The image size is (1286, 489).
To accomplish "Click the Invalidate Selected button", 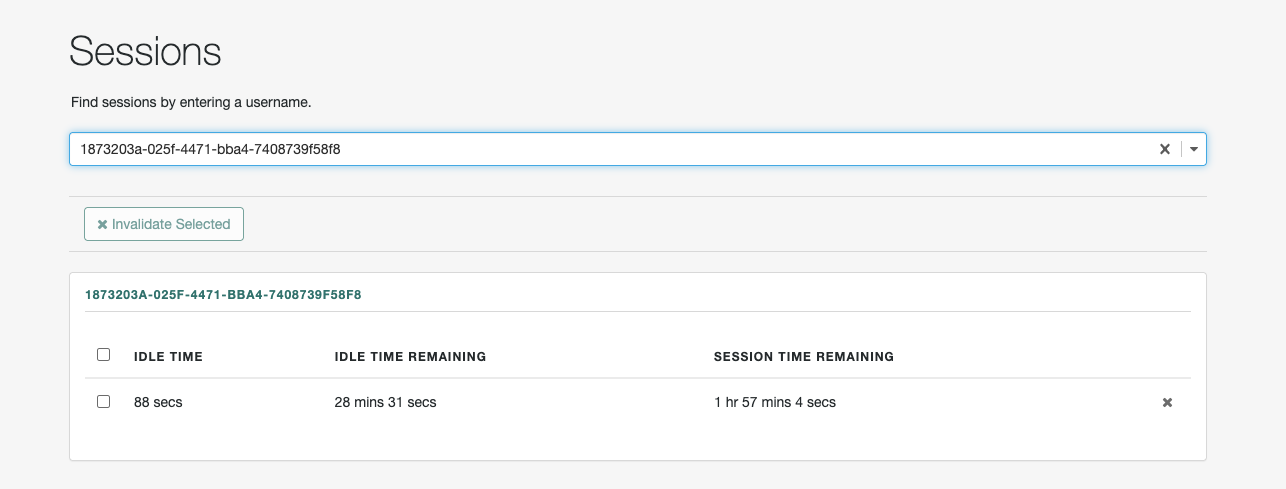I will (164, 224).
